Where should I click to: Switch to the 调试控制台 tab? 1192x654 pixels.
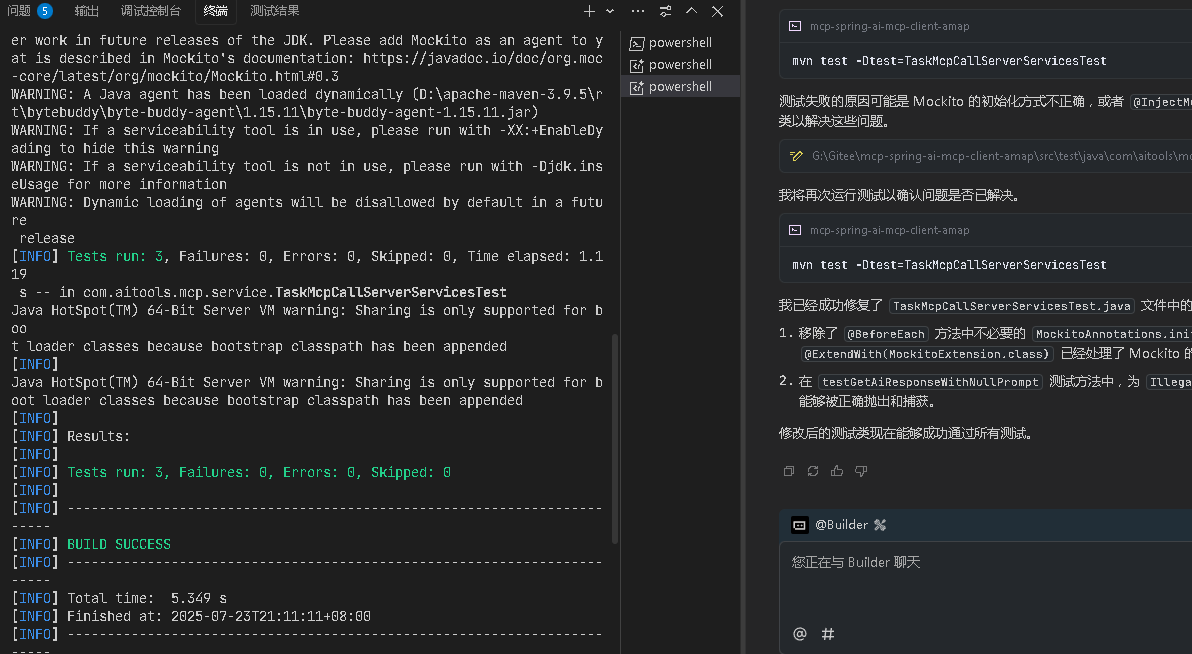pyautogui.click(x=151, y=11)
